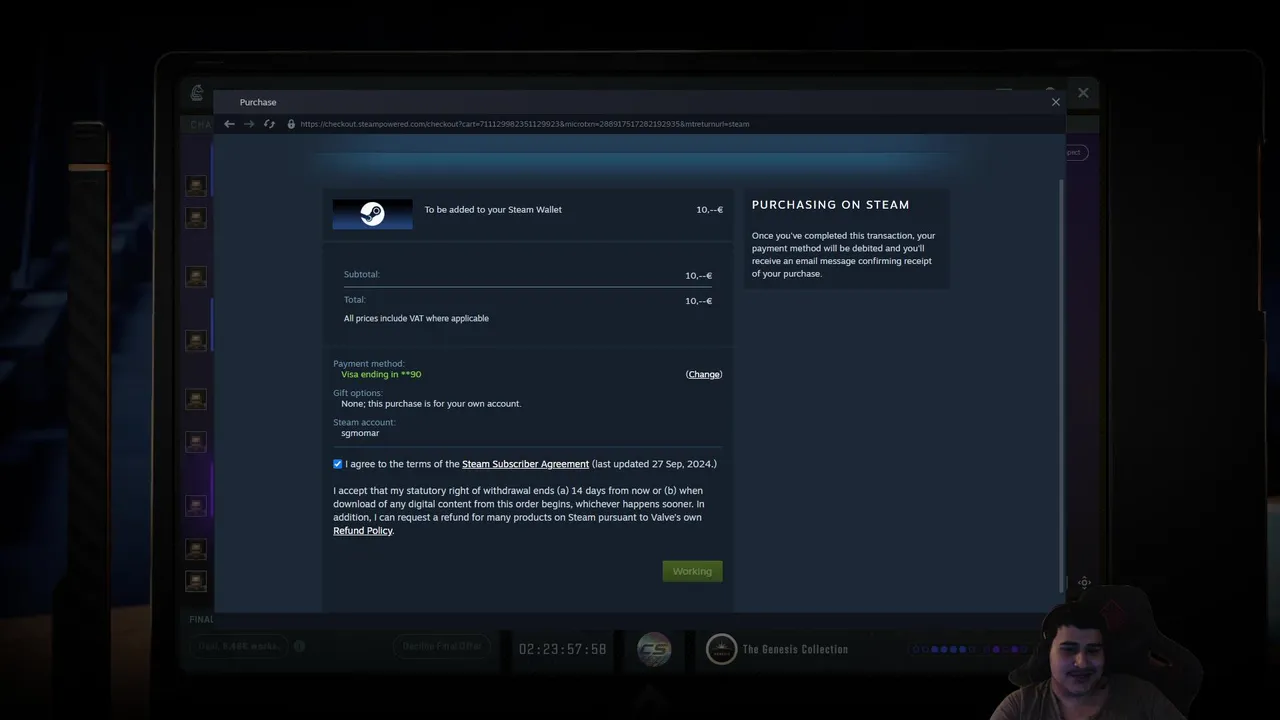This screenshot has height=720, width=1280.
Task: Toggle the Steam Subscriber Agreement checkbox
Action: pos(337,464)
